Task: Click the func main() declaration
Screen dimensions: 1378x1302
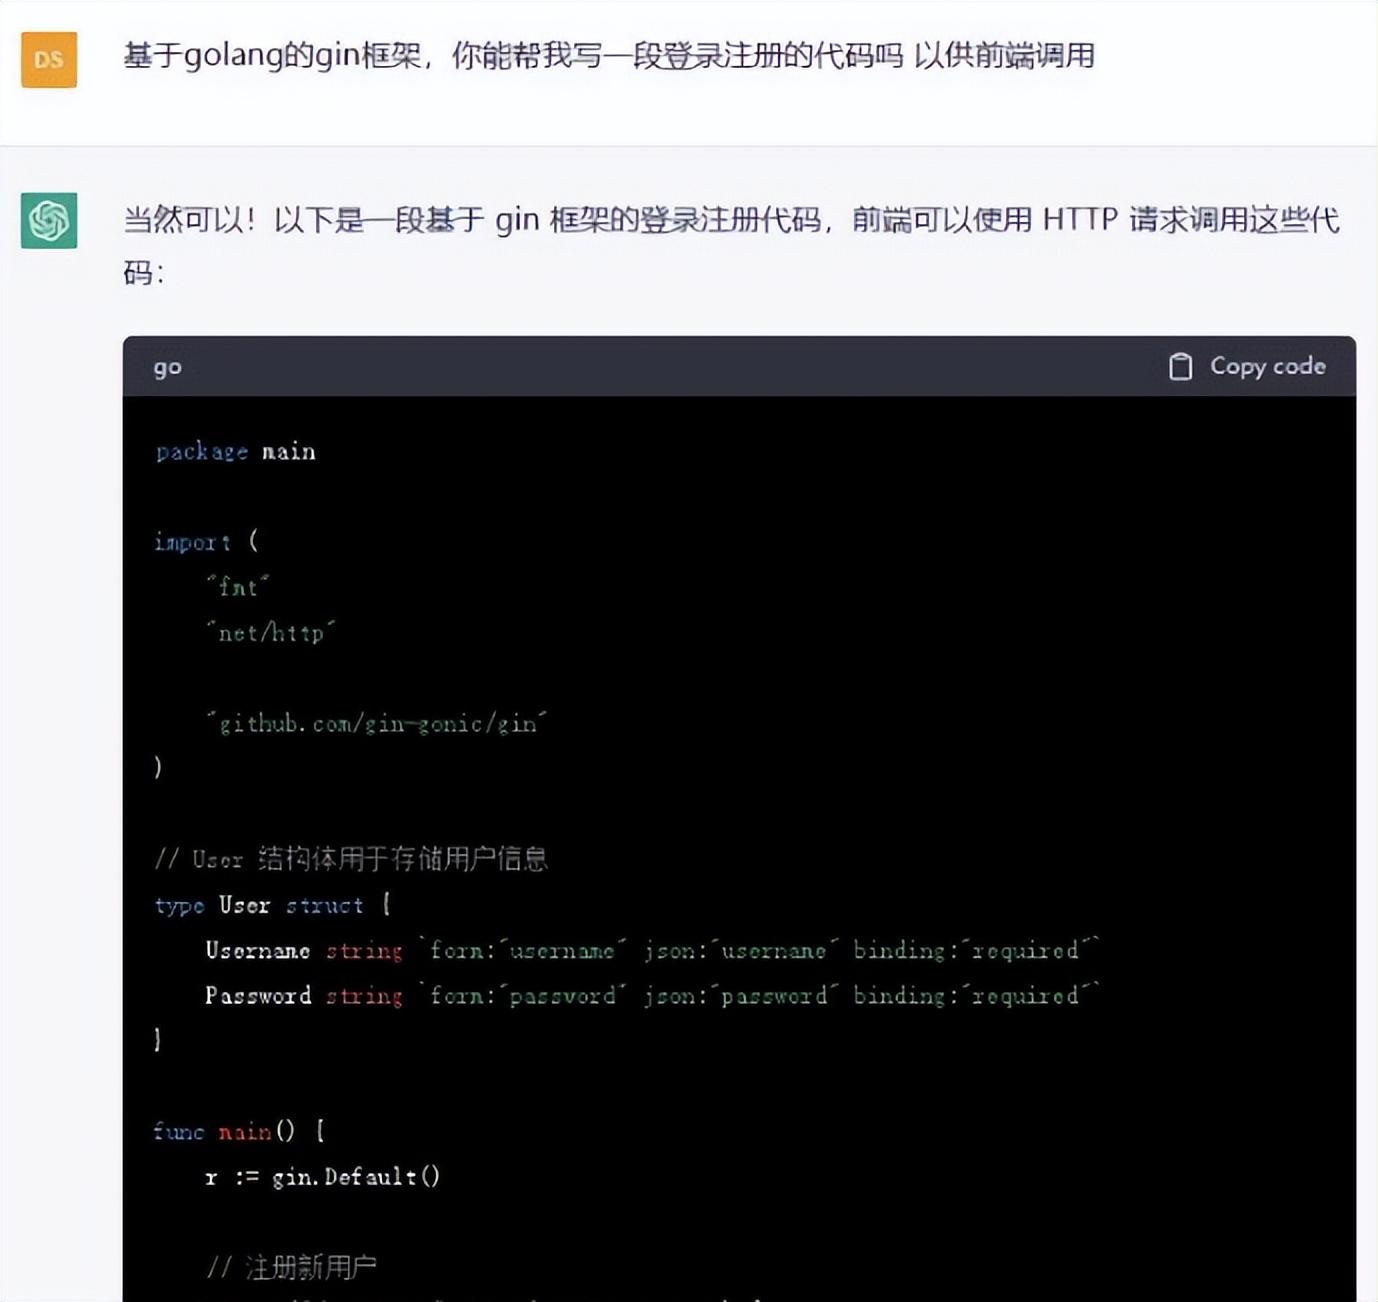Action: [238, 1131]
